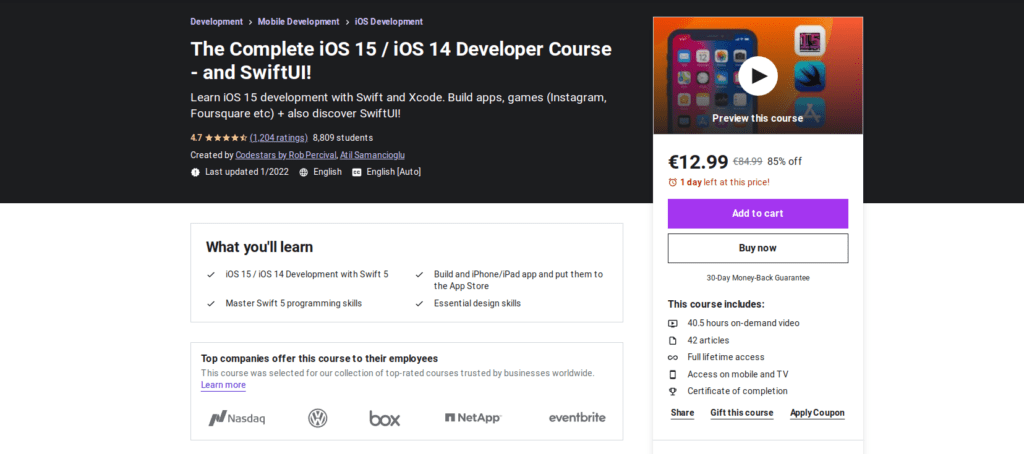The height and width of the screenshot is (454, 1024).
Task: Click the '30-Day Money-Back Guarantee' text
Action: [758, 278]
